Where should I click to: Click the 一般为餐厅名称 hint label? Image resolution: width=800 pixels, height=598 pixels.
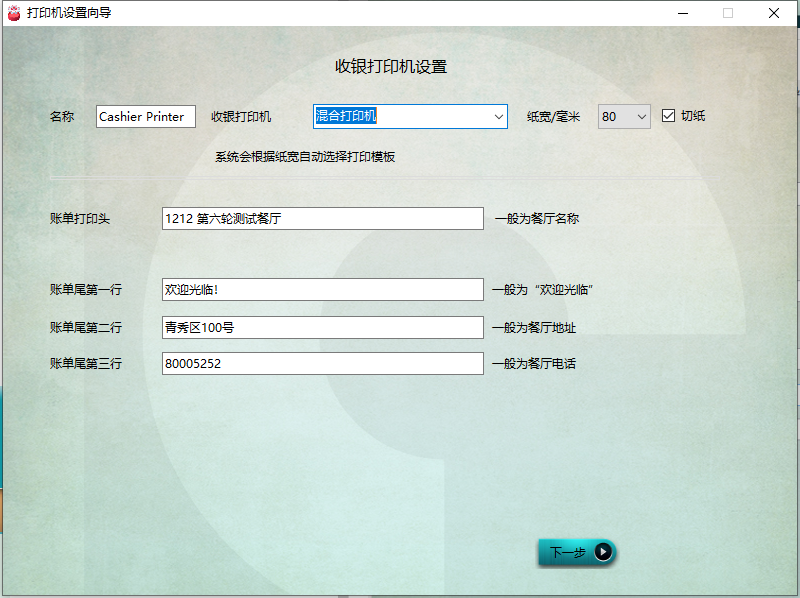[x=536, y=218]
